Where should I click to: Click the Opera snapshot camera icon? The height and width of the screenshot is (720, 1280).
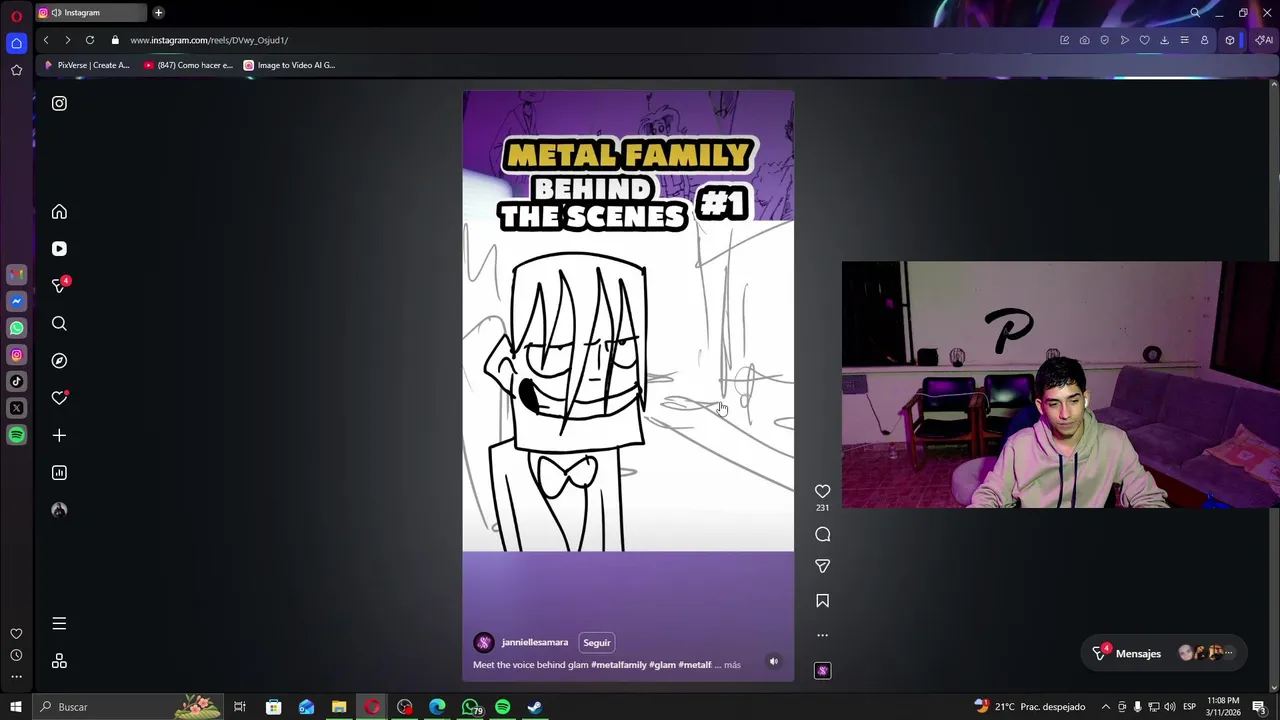(x=1084, y=40)
